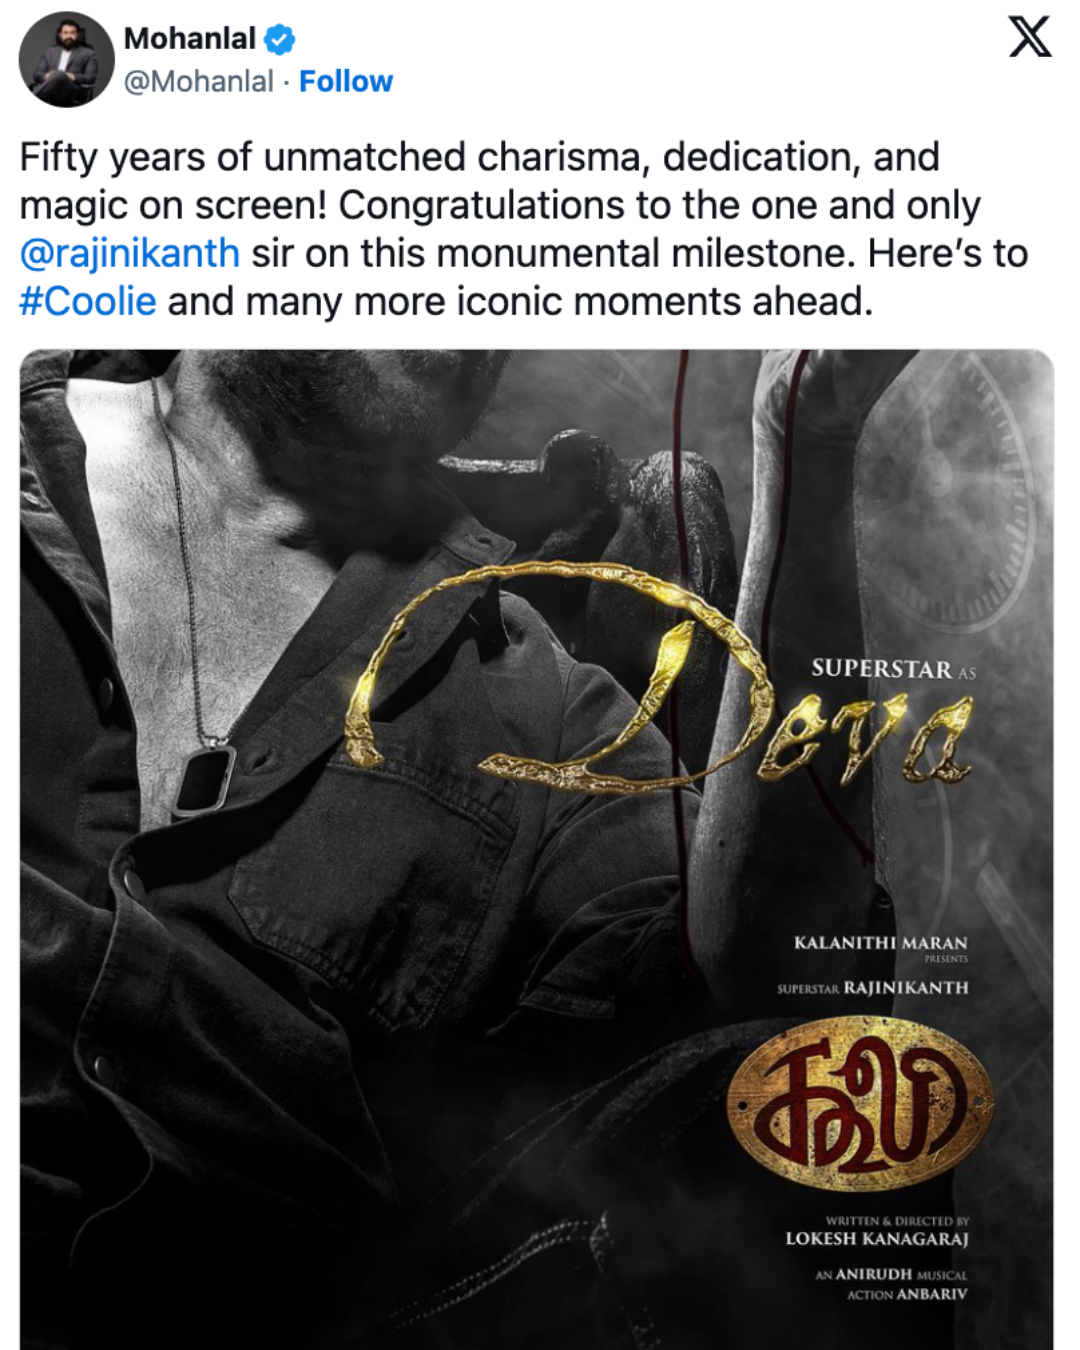Screen dimensions: 1080x1350
Task: Open the X logo icon
Action: pyautogui.click(x=1029, y=37)
